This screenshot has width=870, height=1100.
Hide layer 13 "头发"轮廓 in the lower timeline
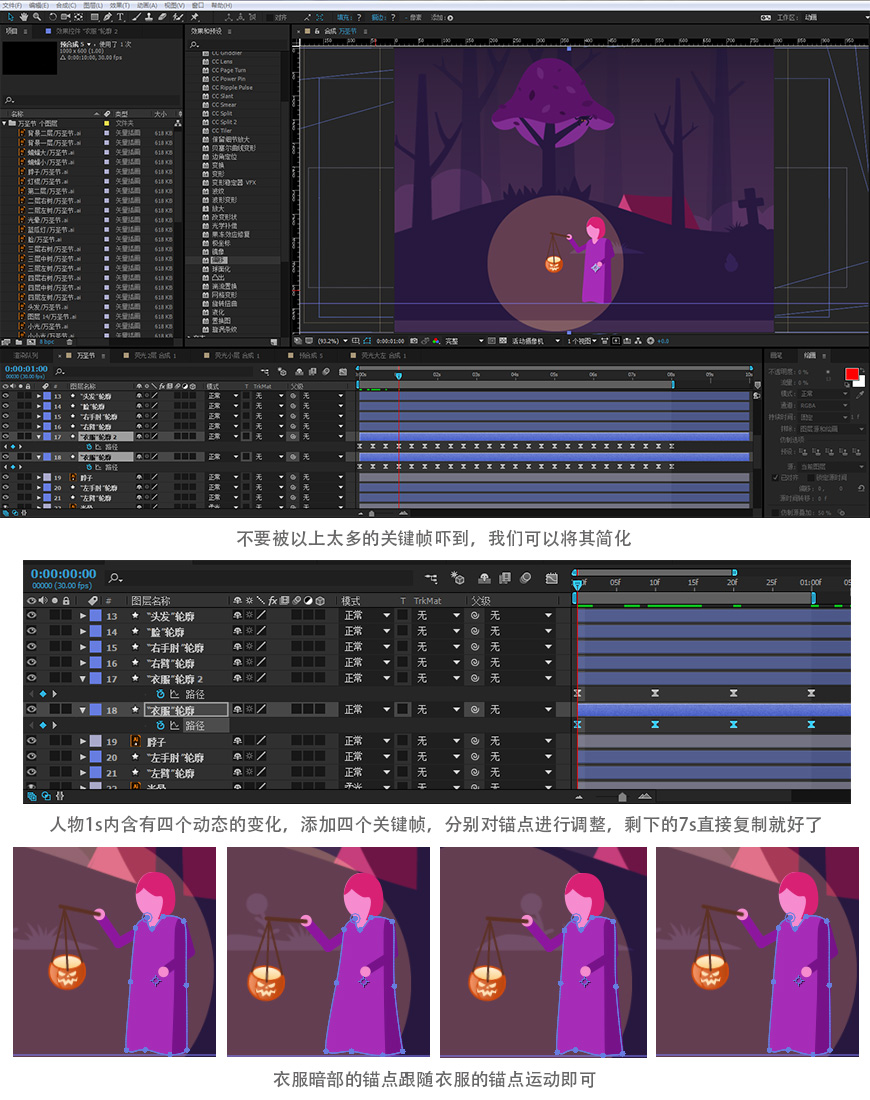click(x=32, y=616)
